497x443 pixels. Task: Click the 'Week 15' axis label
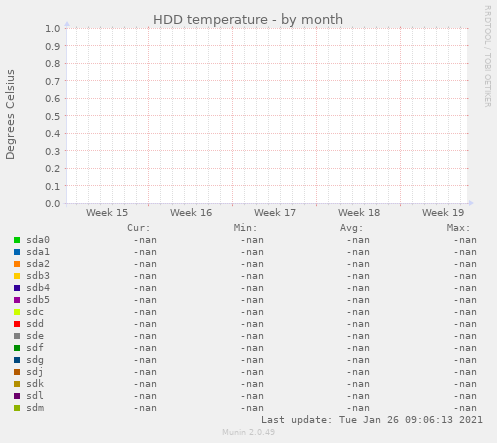[107, 213]
